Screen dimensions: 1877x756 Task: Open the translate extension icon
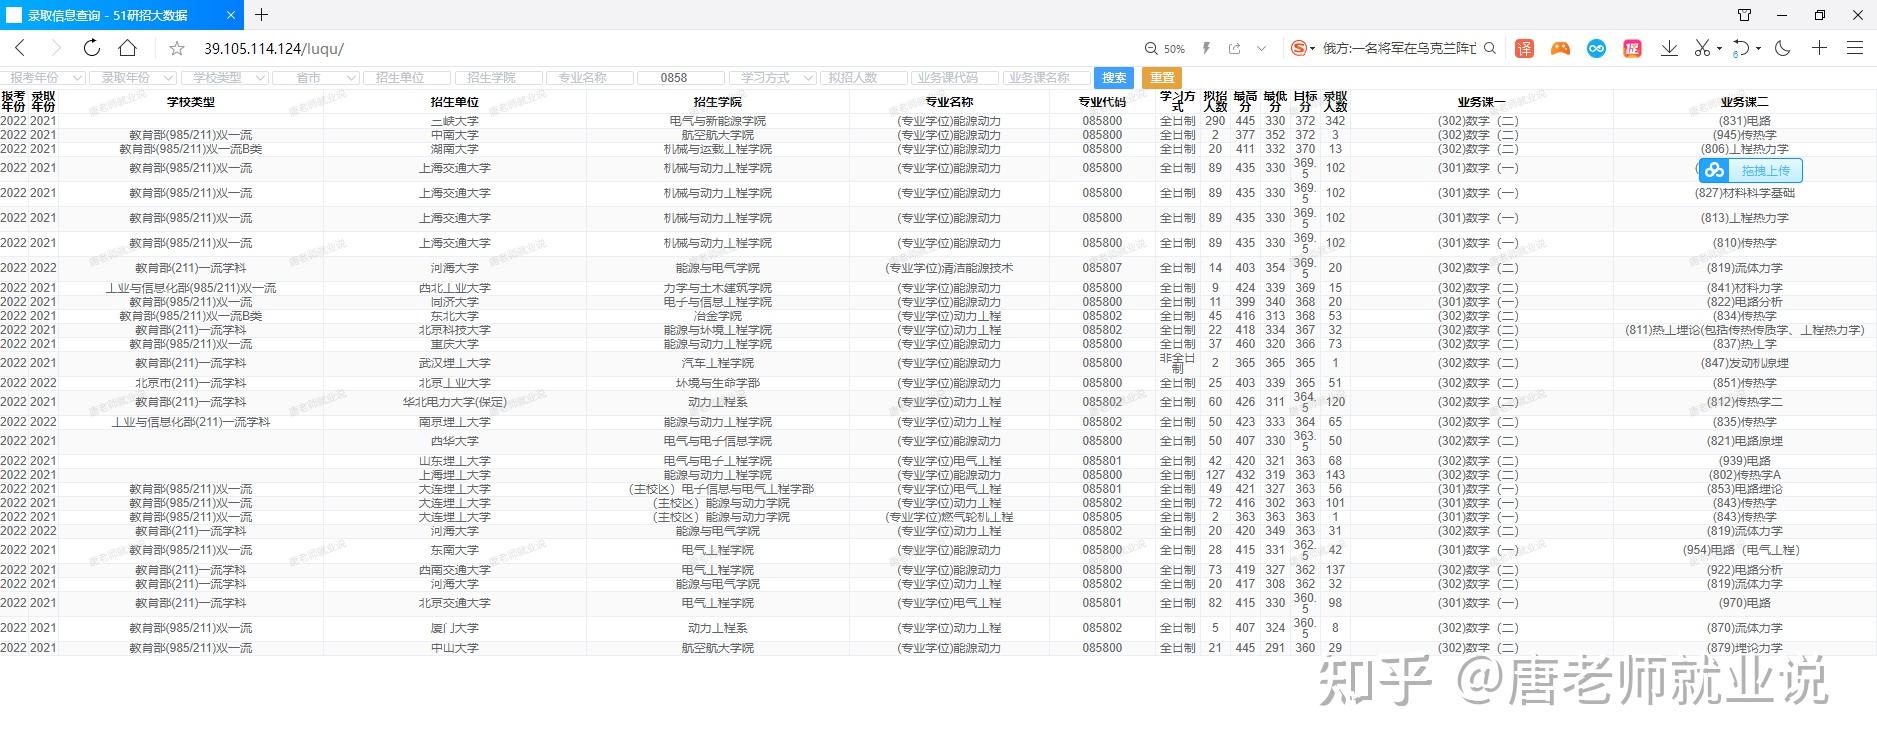pyautogui.click(x=1524, y=48)
